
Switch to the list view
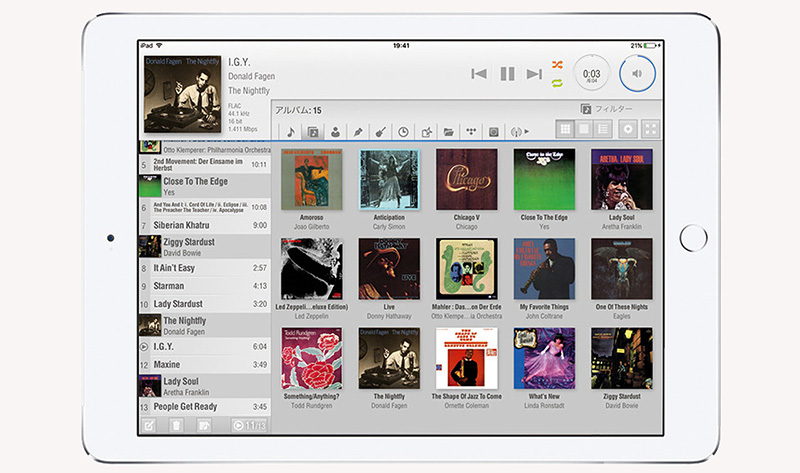click(x=603, y=129)
